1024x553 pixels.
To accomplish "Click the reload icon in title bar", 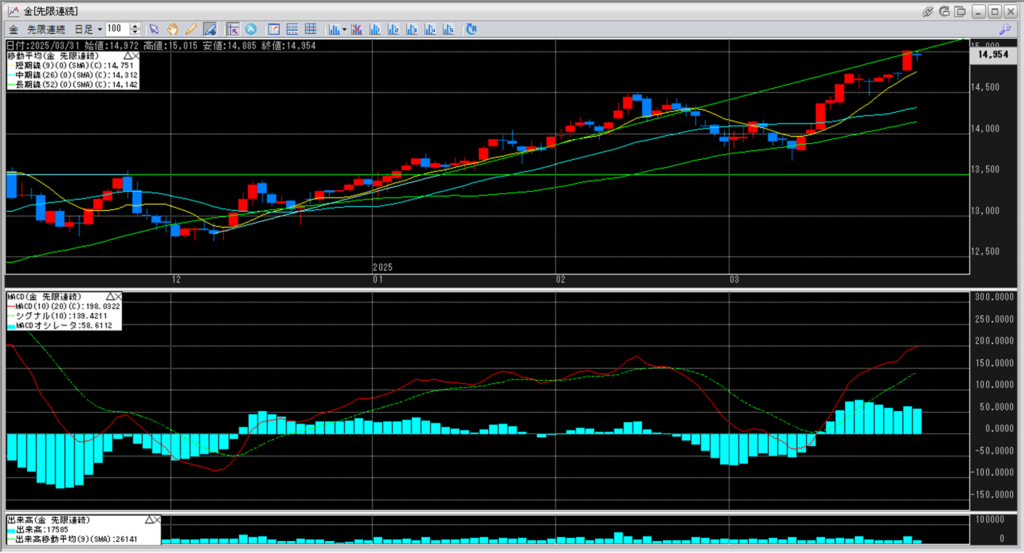I will (x=945, y=10).
